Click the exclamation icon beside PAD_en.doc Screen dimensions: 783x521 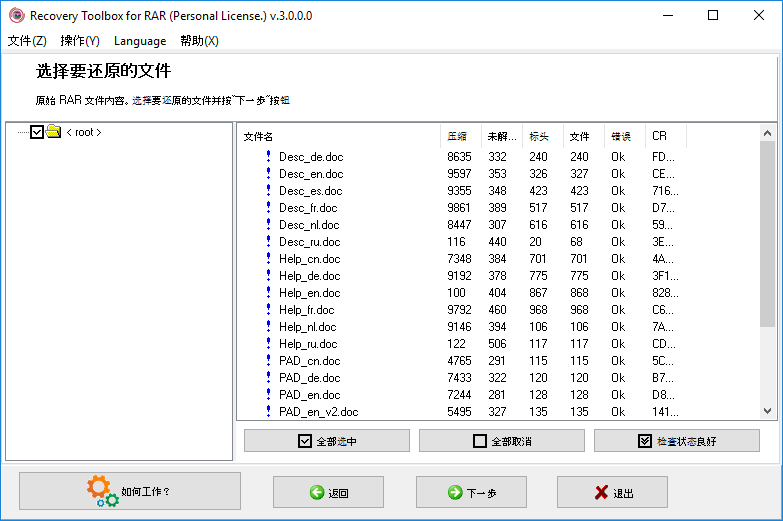[x=268, y=394]
